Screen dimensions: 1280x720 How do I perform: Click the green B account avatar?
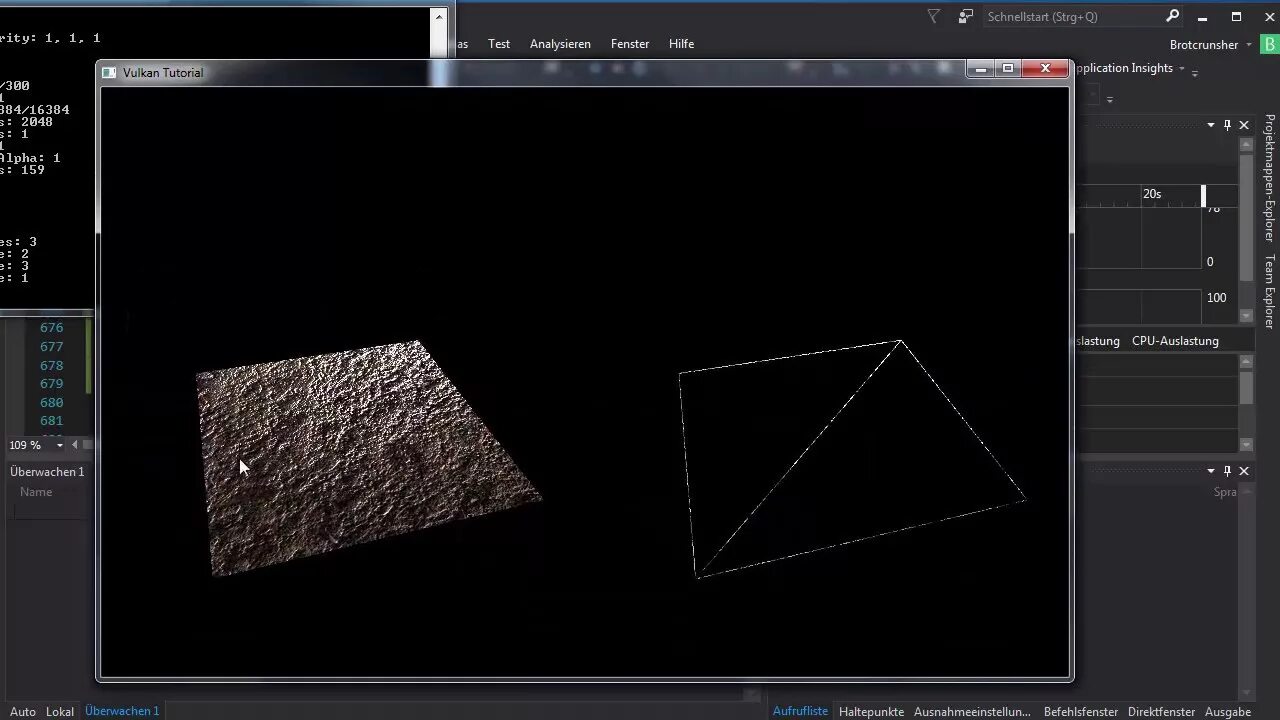(x=1271, y=44)
